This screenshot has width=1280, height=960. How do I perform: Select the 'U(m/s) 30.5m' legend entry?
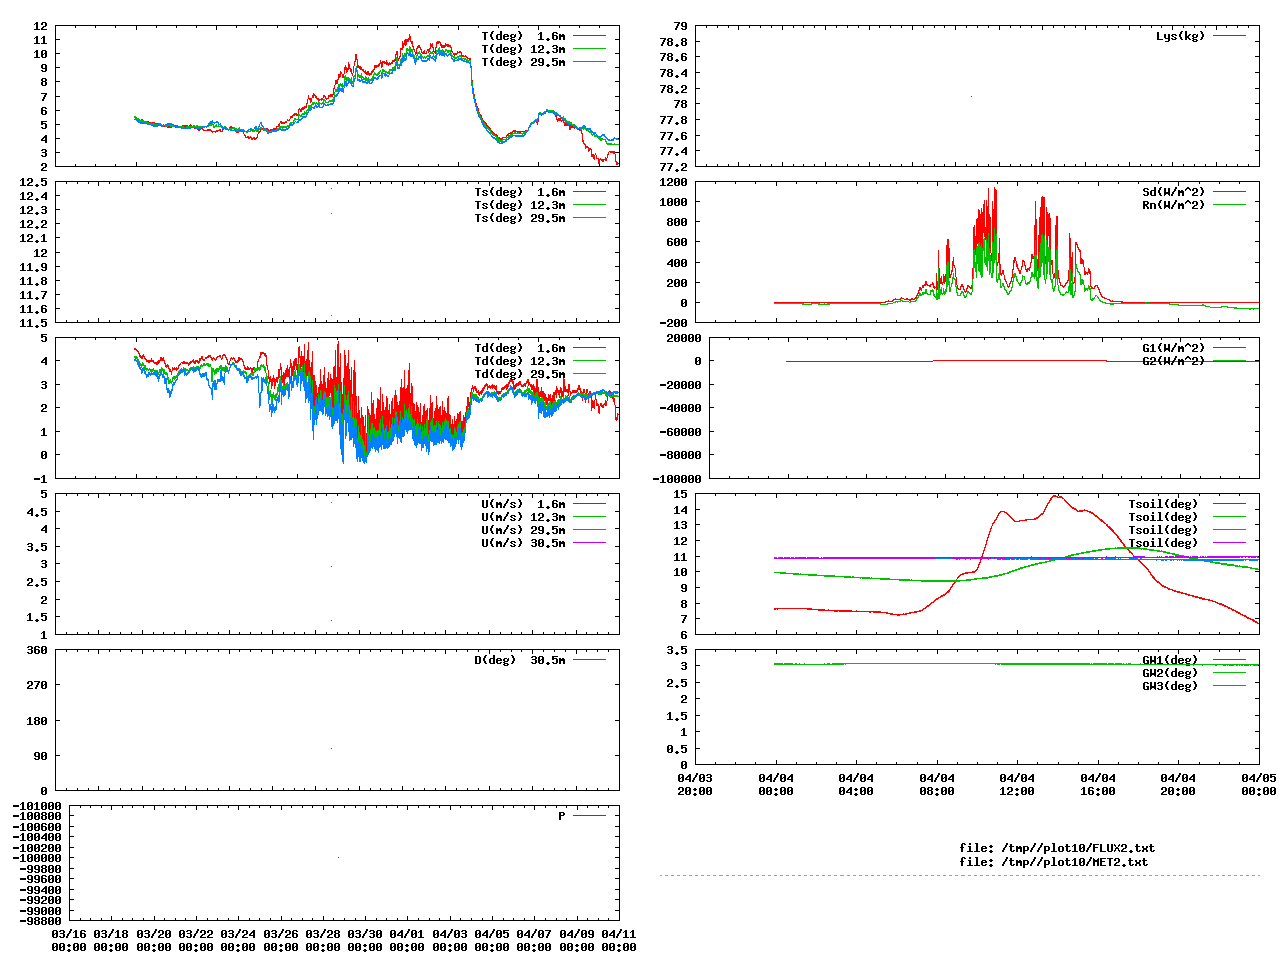coord(523,543)
